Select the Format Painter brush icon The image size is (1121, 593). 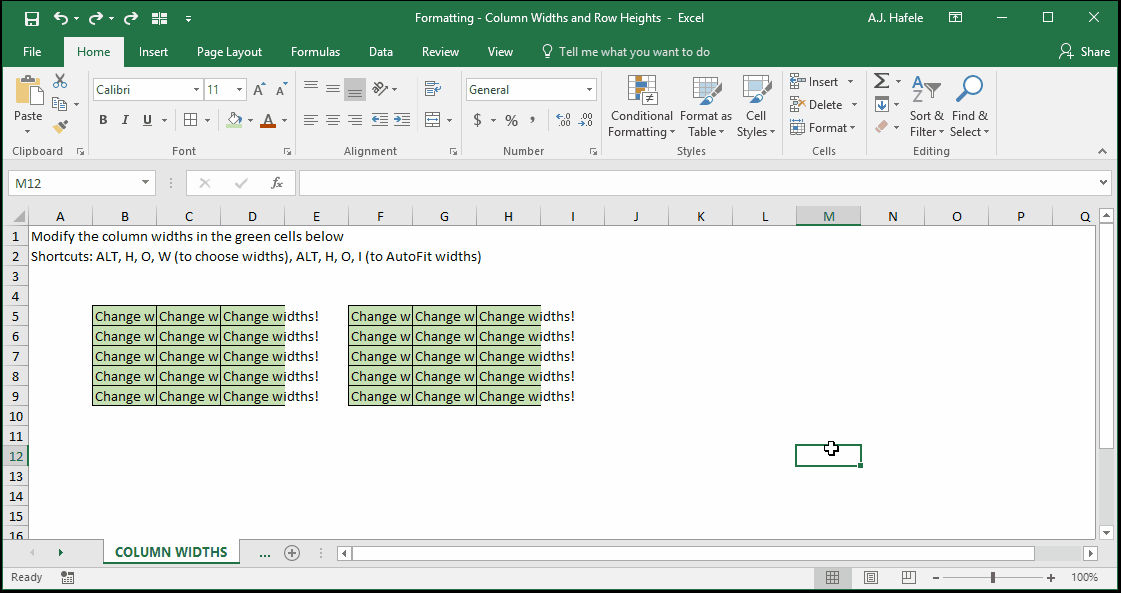60,127
